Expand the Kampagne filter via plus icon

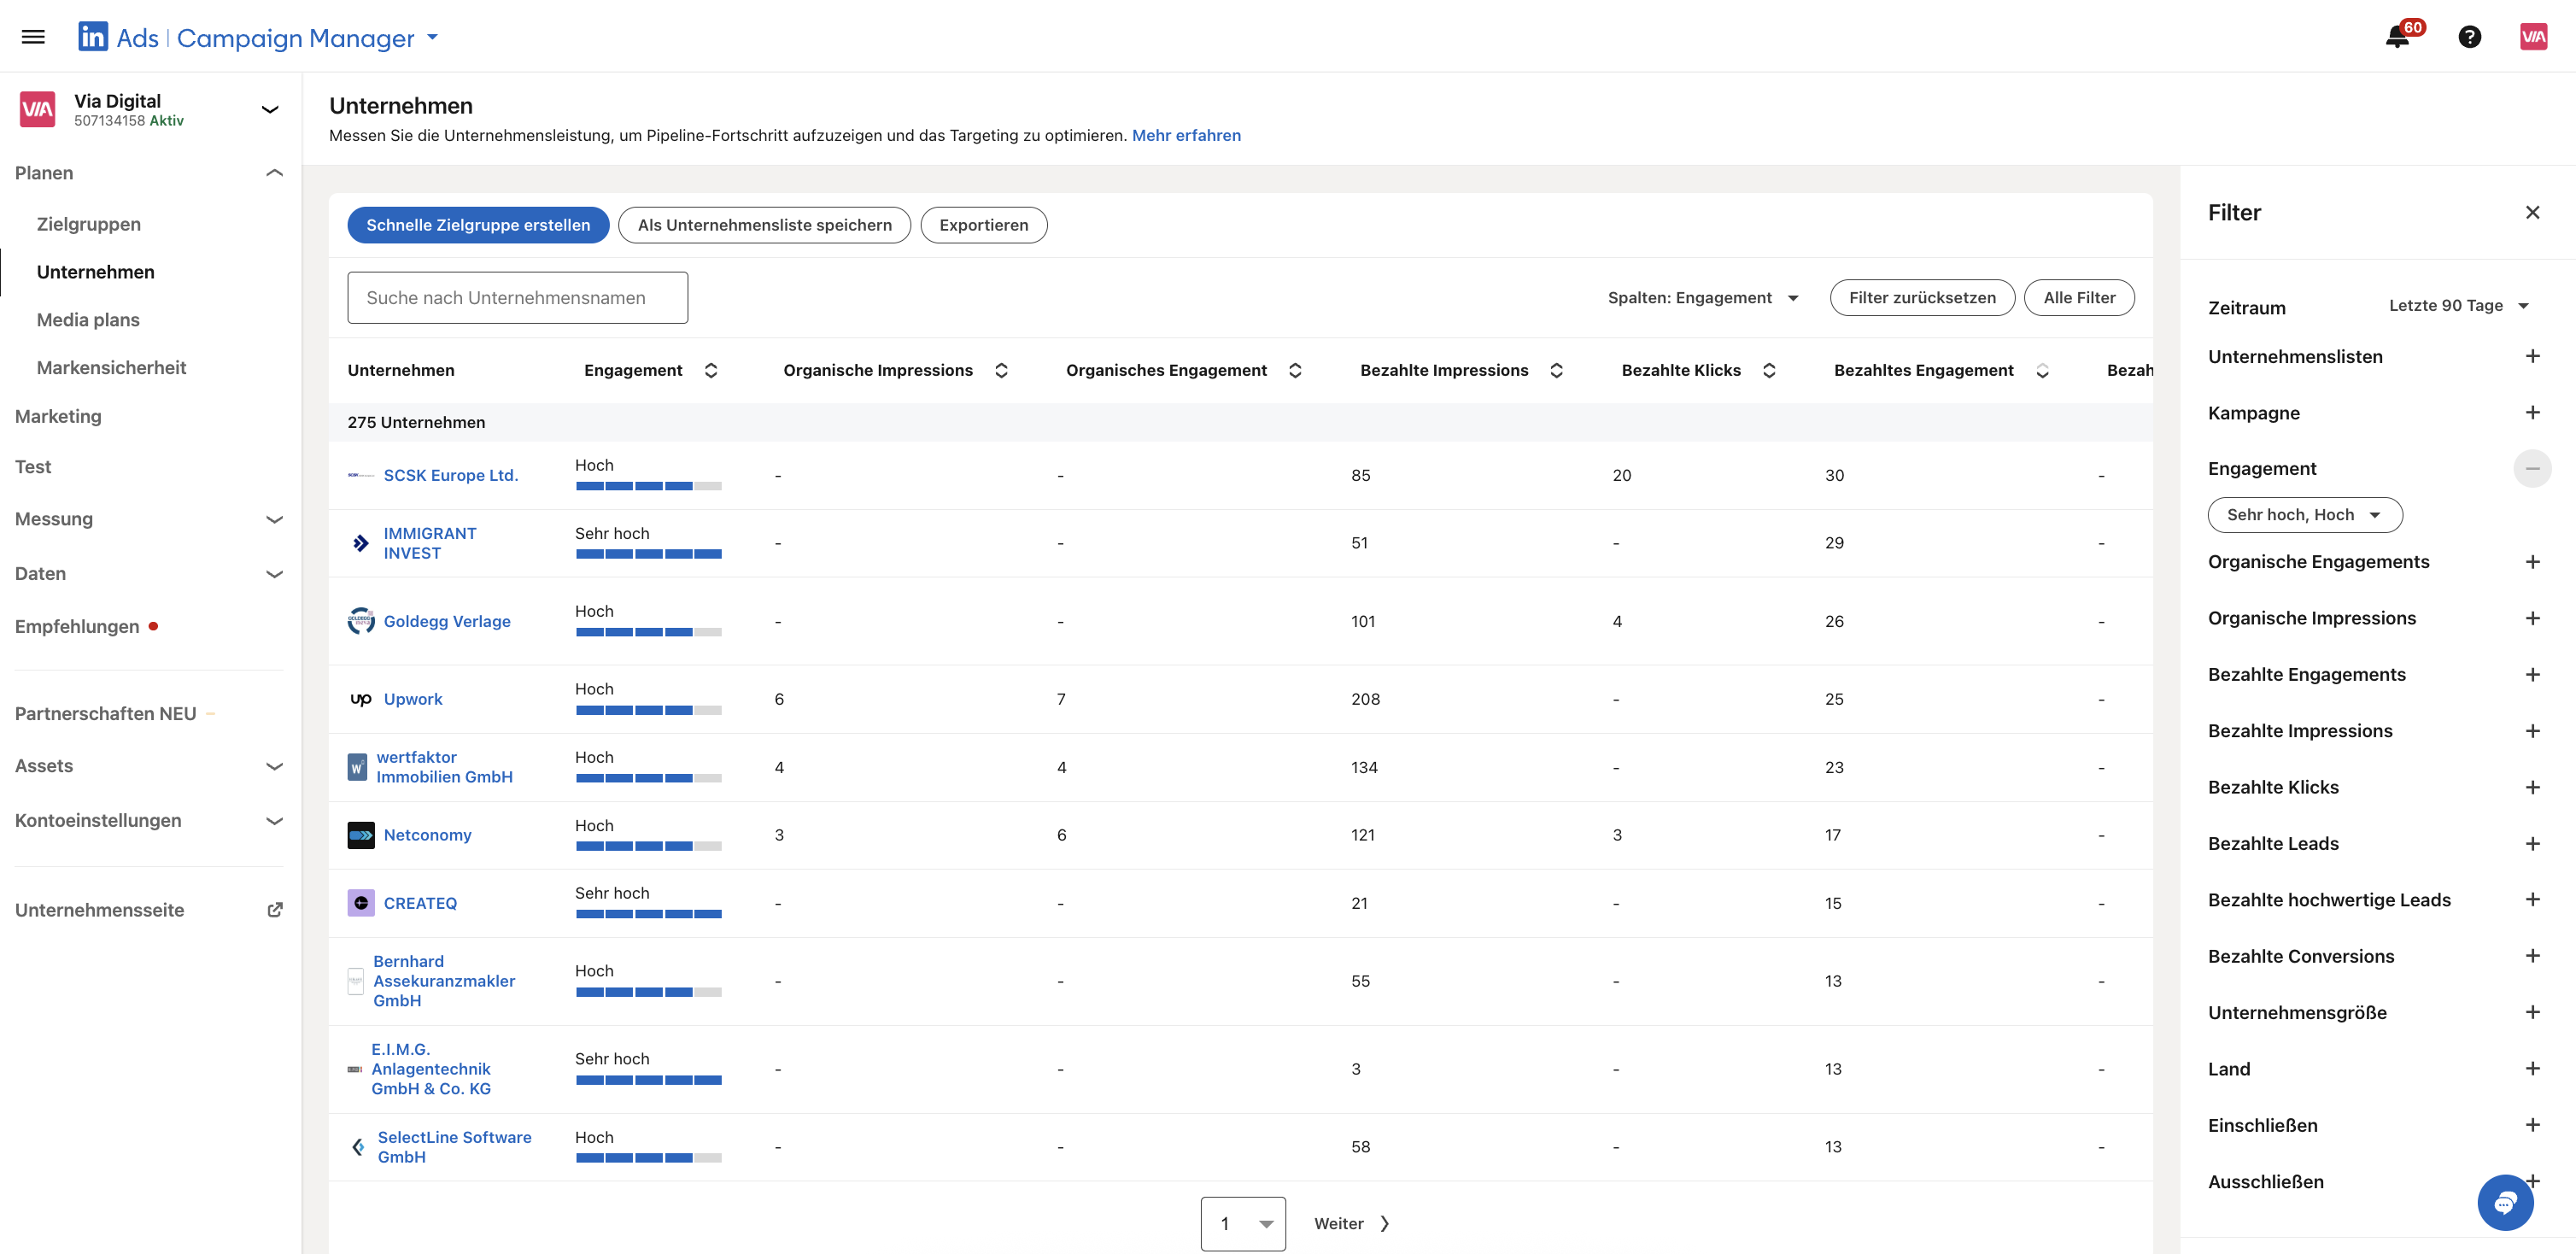pyautogui.click(x=2533, y=412)
